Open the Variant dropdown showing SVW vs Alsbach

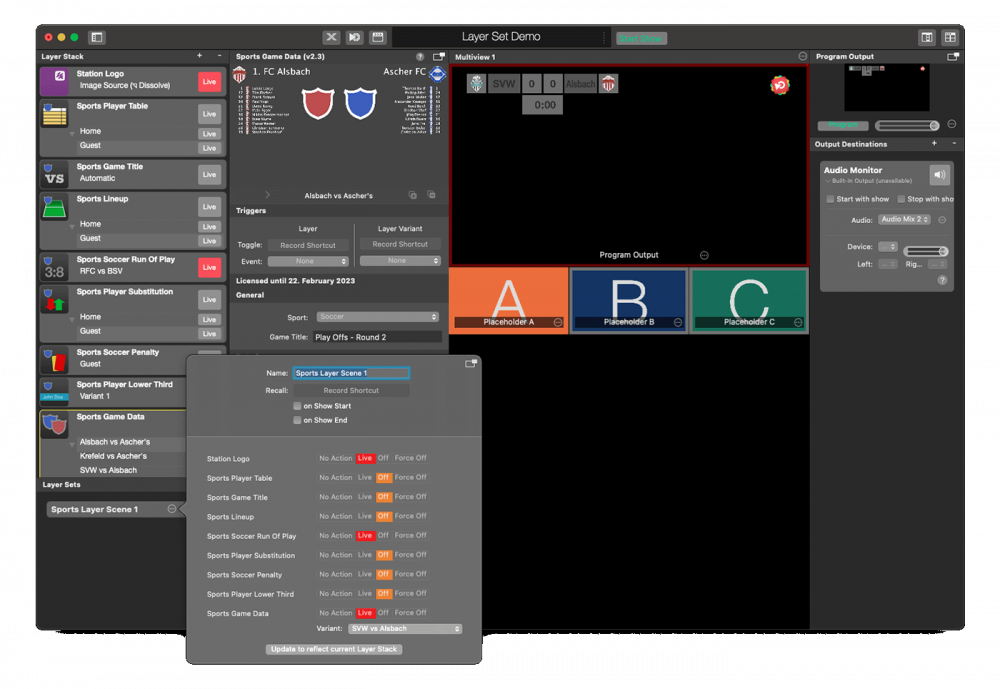click(405, 629)
